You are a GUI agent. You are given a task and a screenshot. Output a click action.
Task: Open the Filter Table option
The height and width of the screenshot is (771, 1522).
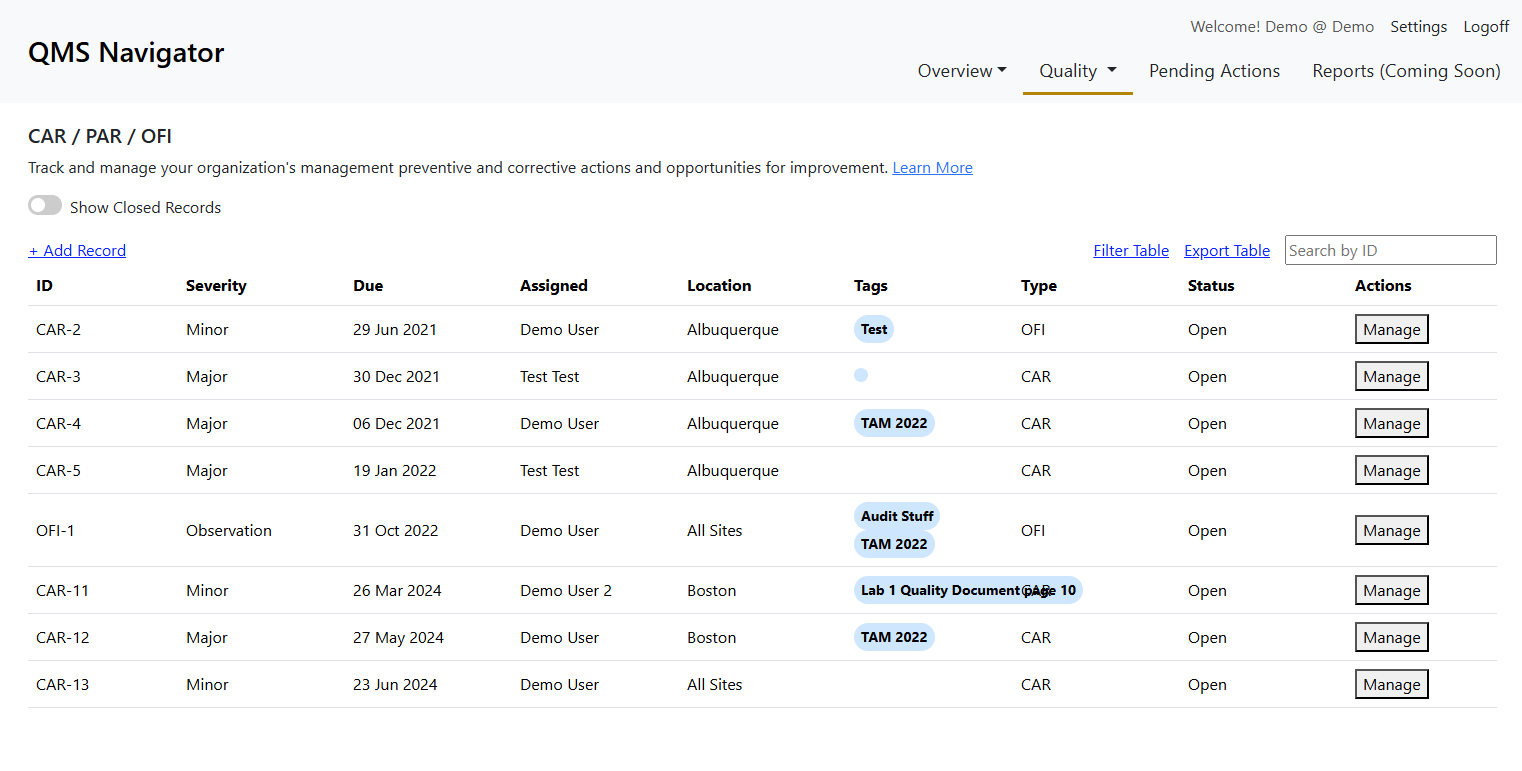pyautogui.click(x=1130, y=251)
